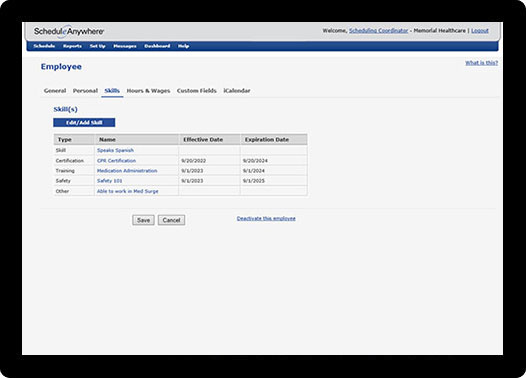Open the iCalendar tab
This screenshot has width=526, height=378.
[x=237, y=91]
